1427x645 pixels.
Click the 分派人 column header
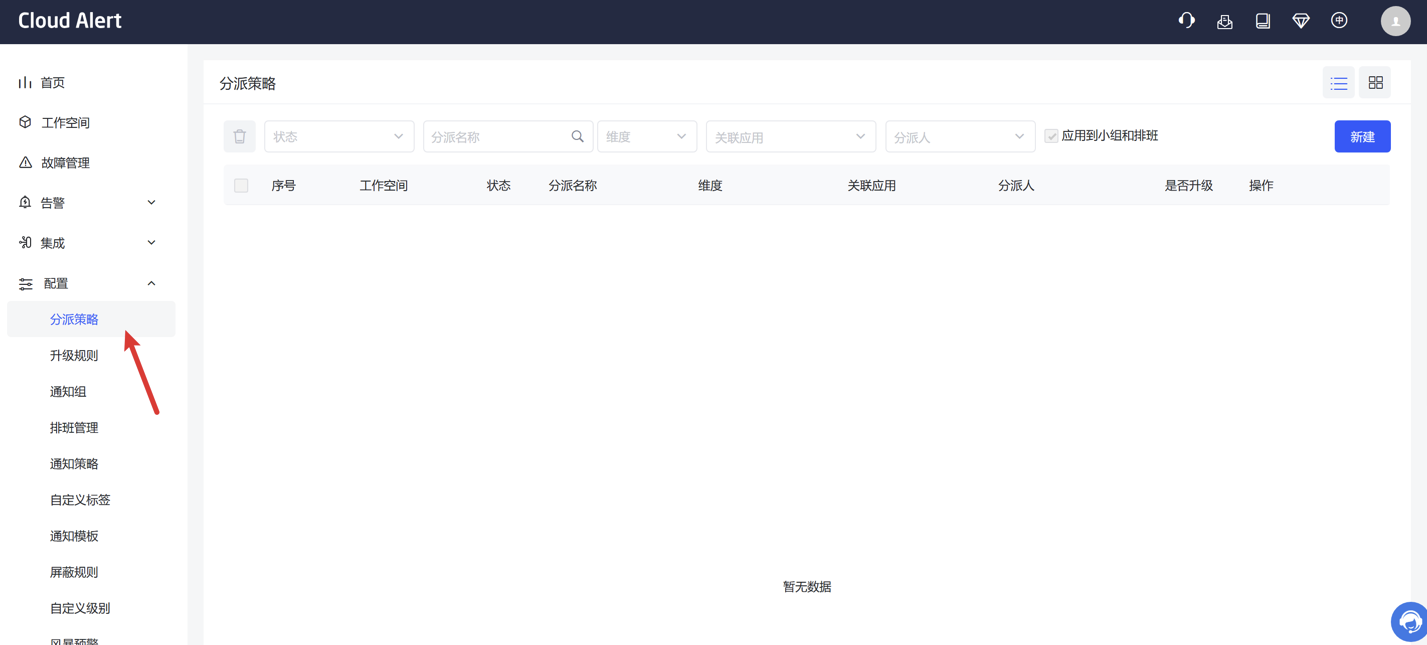point(1016,186)
